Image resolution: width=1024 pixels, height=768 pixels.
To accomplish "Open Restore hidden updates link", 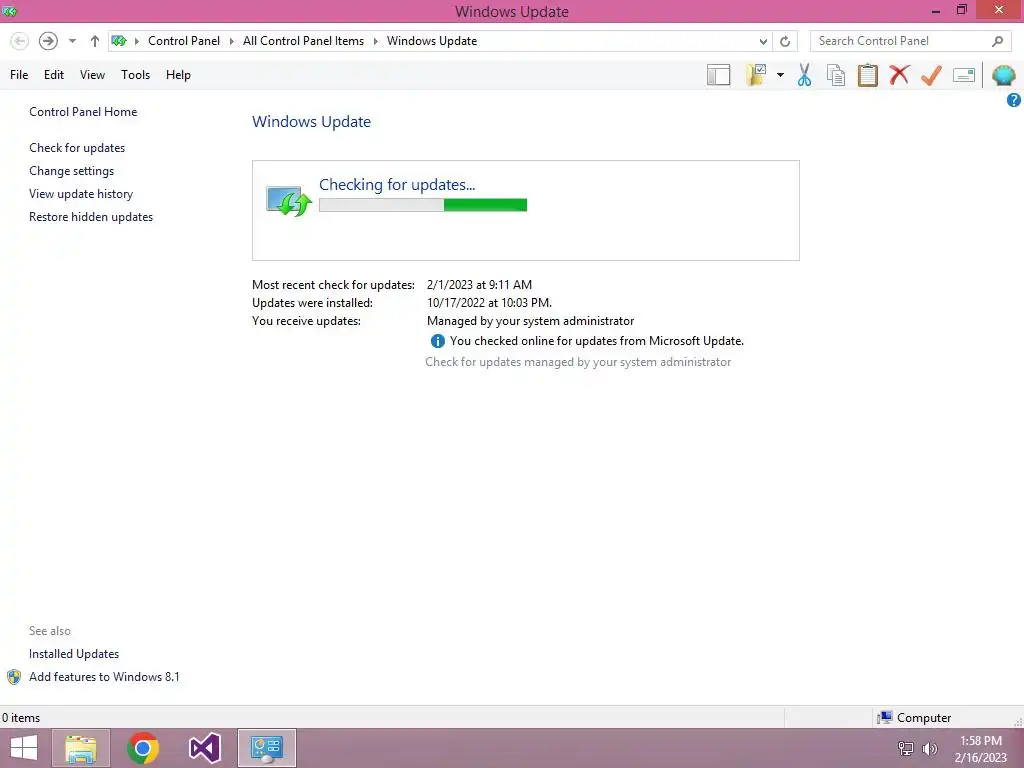I will [91, 217].
